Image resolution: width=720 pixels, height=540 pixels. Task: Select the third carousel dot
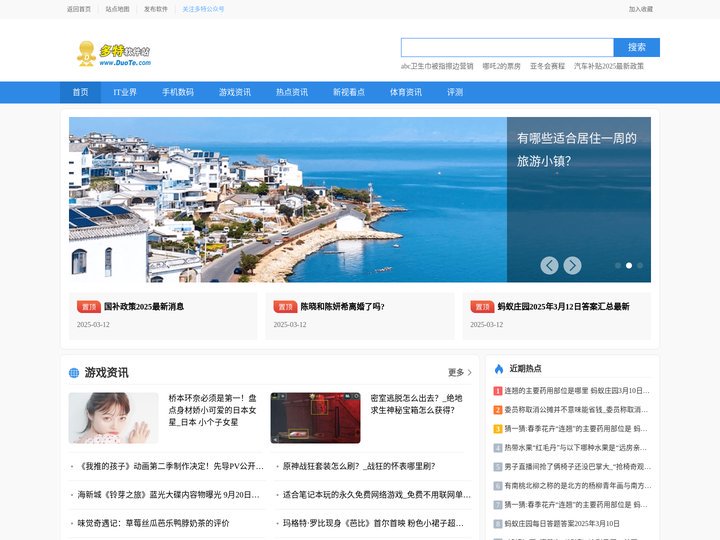tap(640, 265)
